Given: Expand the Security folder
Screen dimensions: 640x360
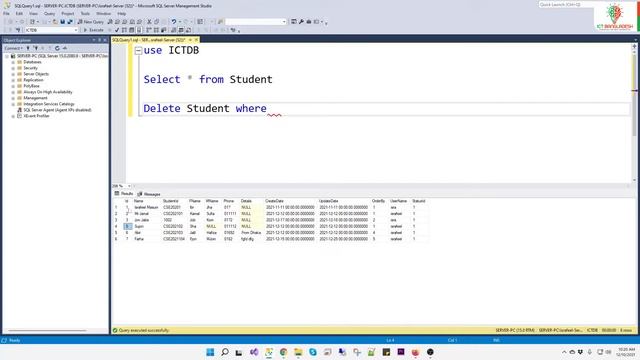Looking at the screenshot, I should click(13, 68).
